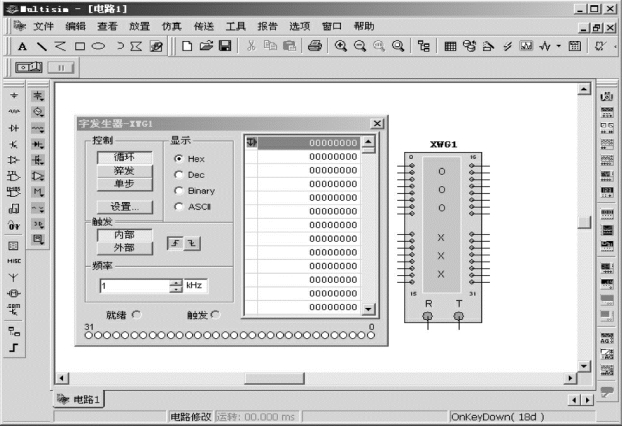Image resolution: width=622 pixels, height=426 pixels.
Task: Open the 放置 menu
Action: point(139,26)
